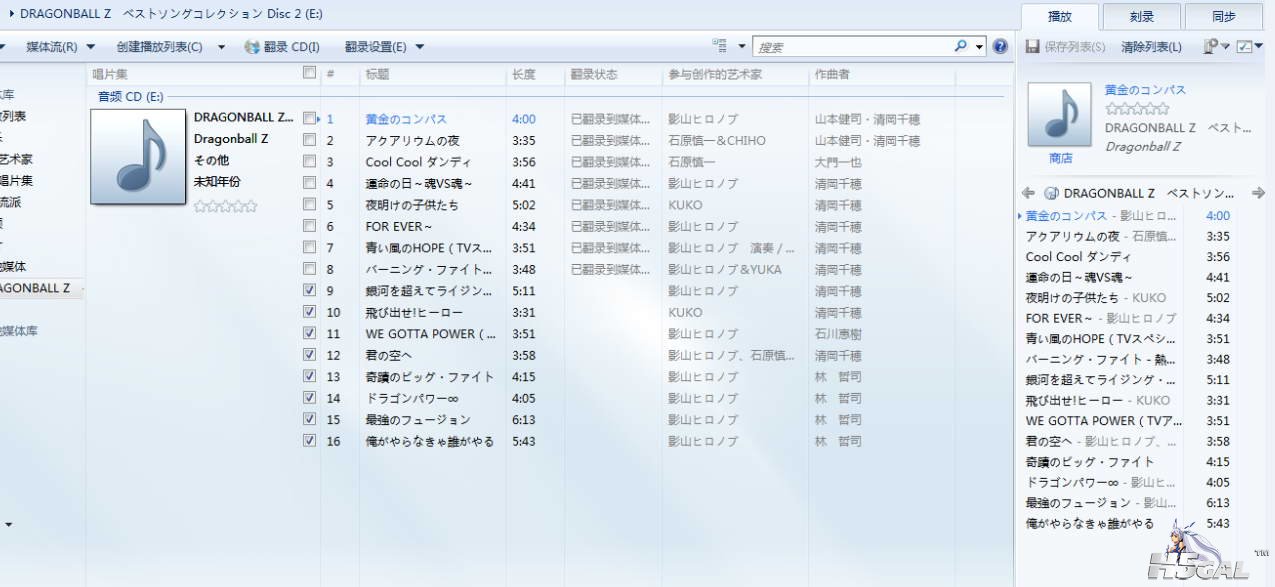Image resolution: width=1275 pixels, height=587 pixels.
Task: Toggle the select-all checkbox in the column header
Action: [x=309, y=72]
